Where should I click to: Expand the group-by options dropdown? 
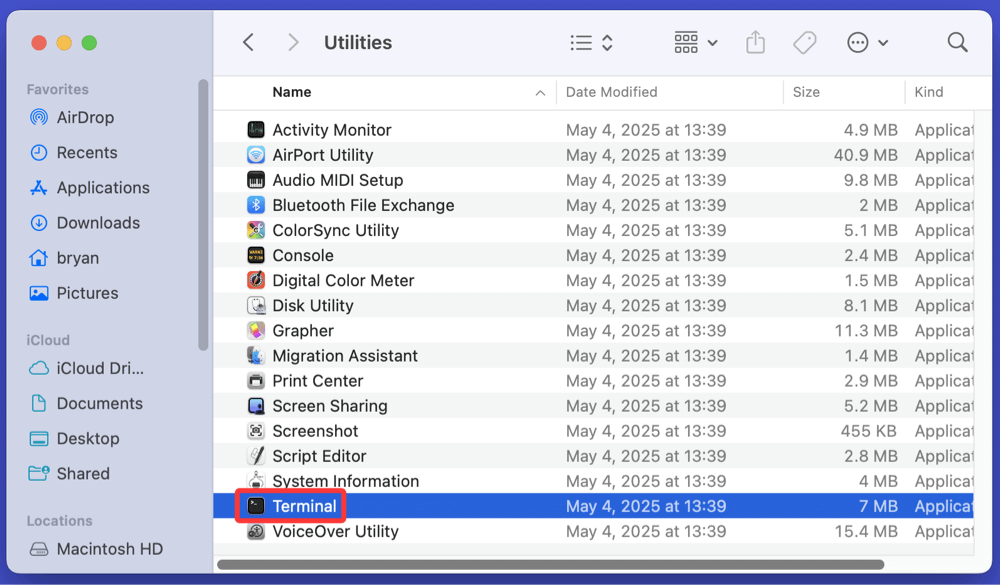[x=696, y=42]
